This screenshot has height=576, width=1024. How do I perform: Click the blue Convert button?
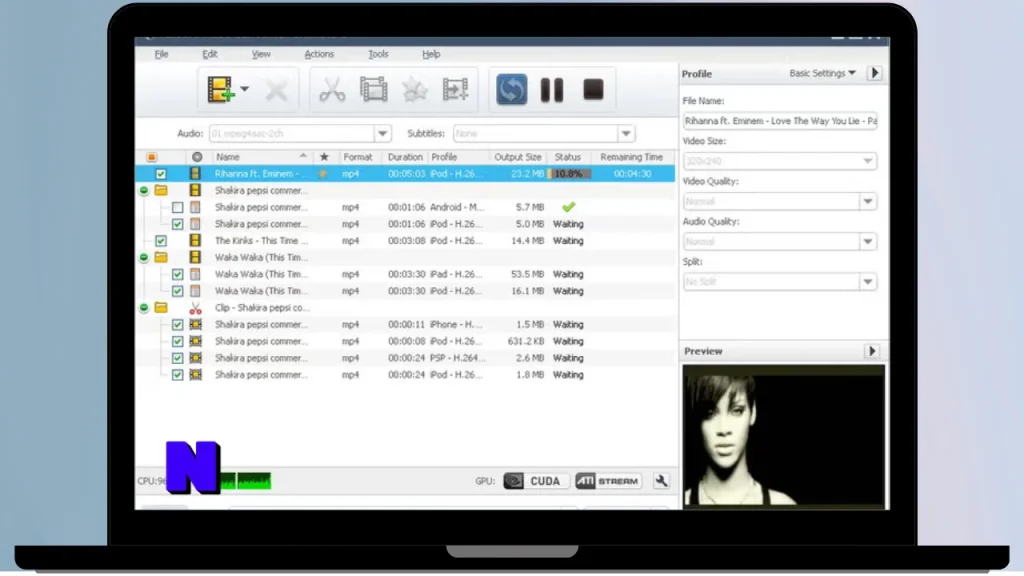coord(511,89)
